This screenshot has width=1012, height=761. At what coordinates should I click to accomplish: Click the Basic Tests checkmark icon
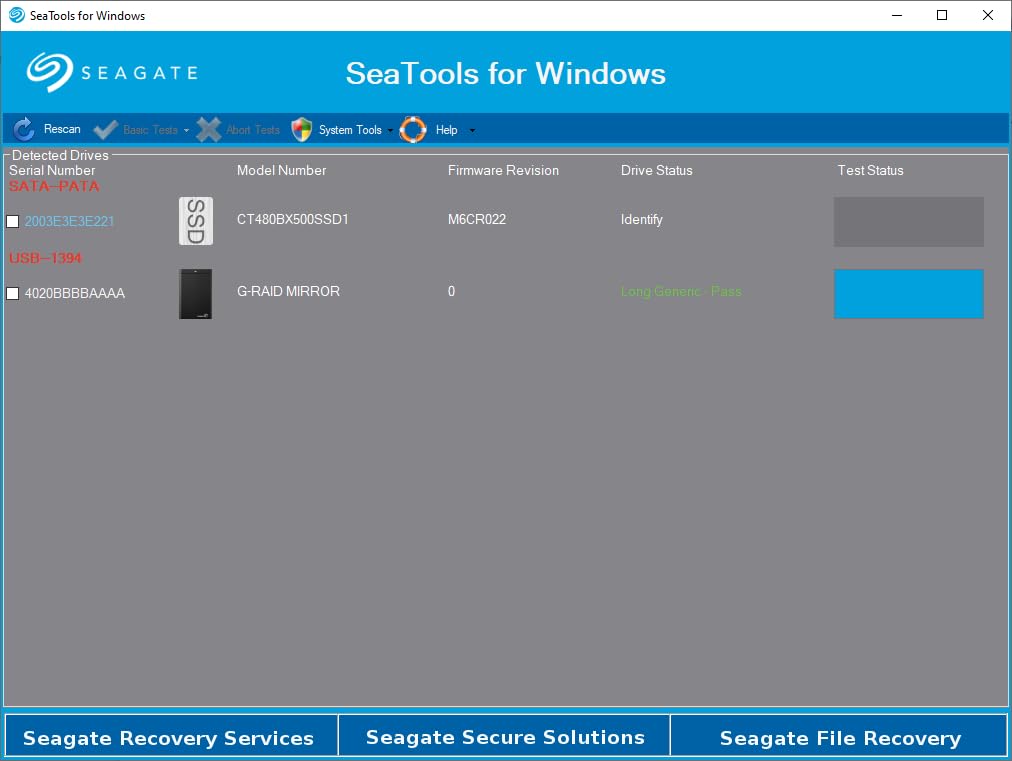point(105,130)
